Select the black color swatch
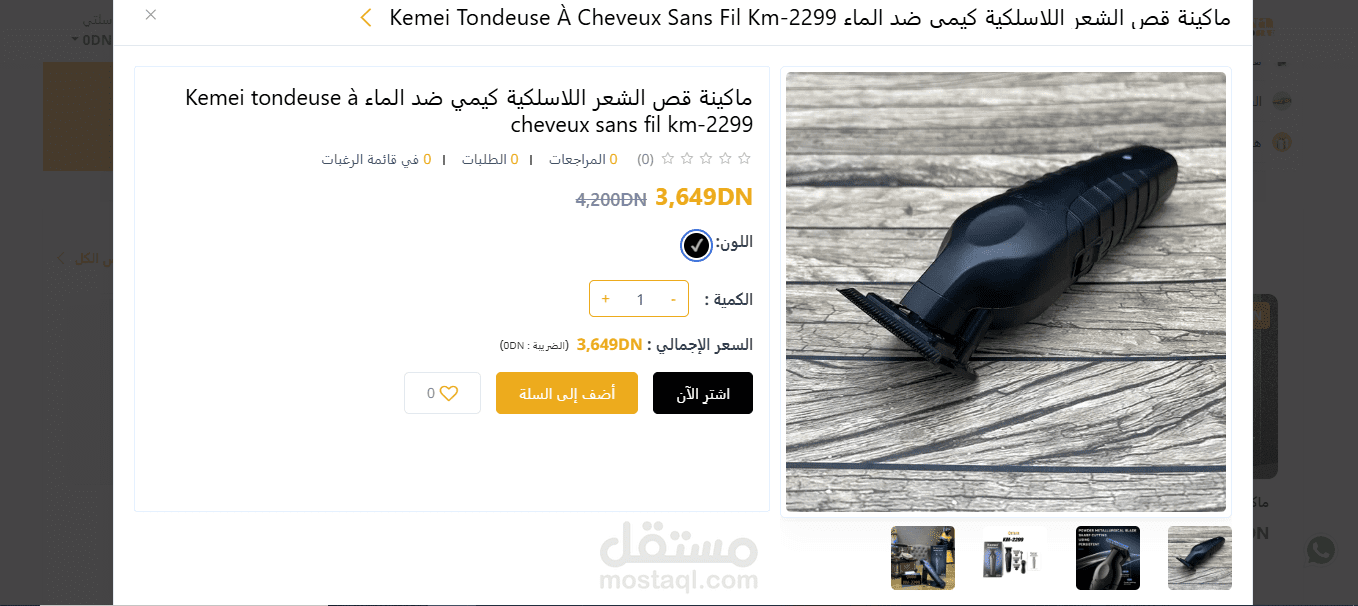 click(x=696, y=245)
